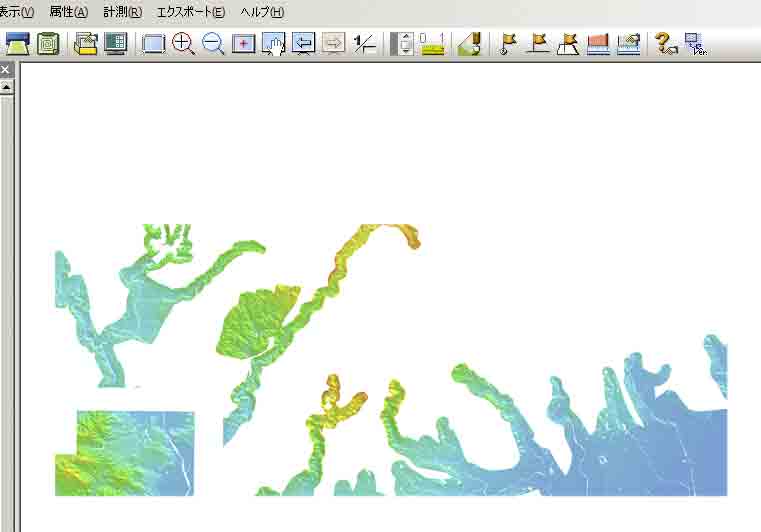
Task: Select the pan hand tool
Action: pos(274,44)
